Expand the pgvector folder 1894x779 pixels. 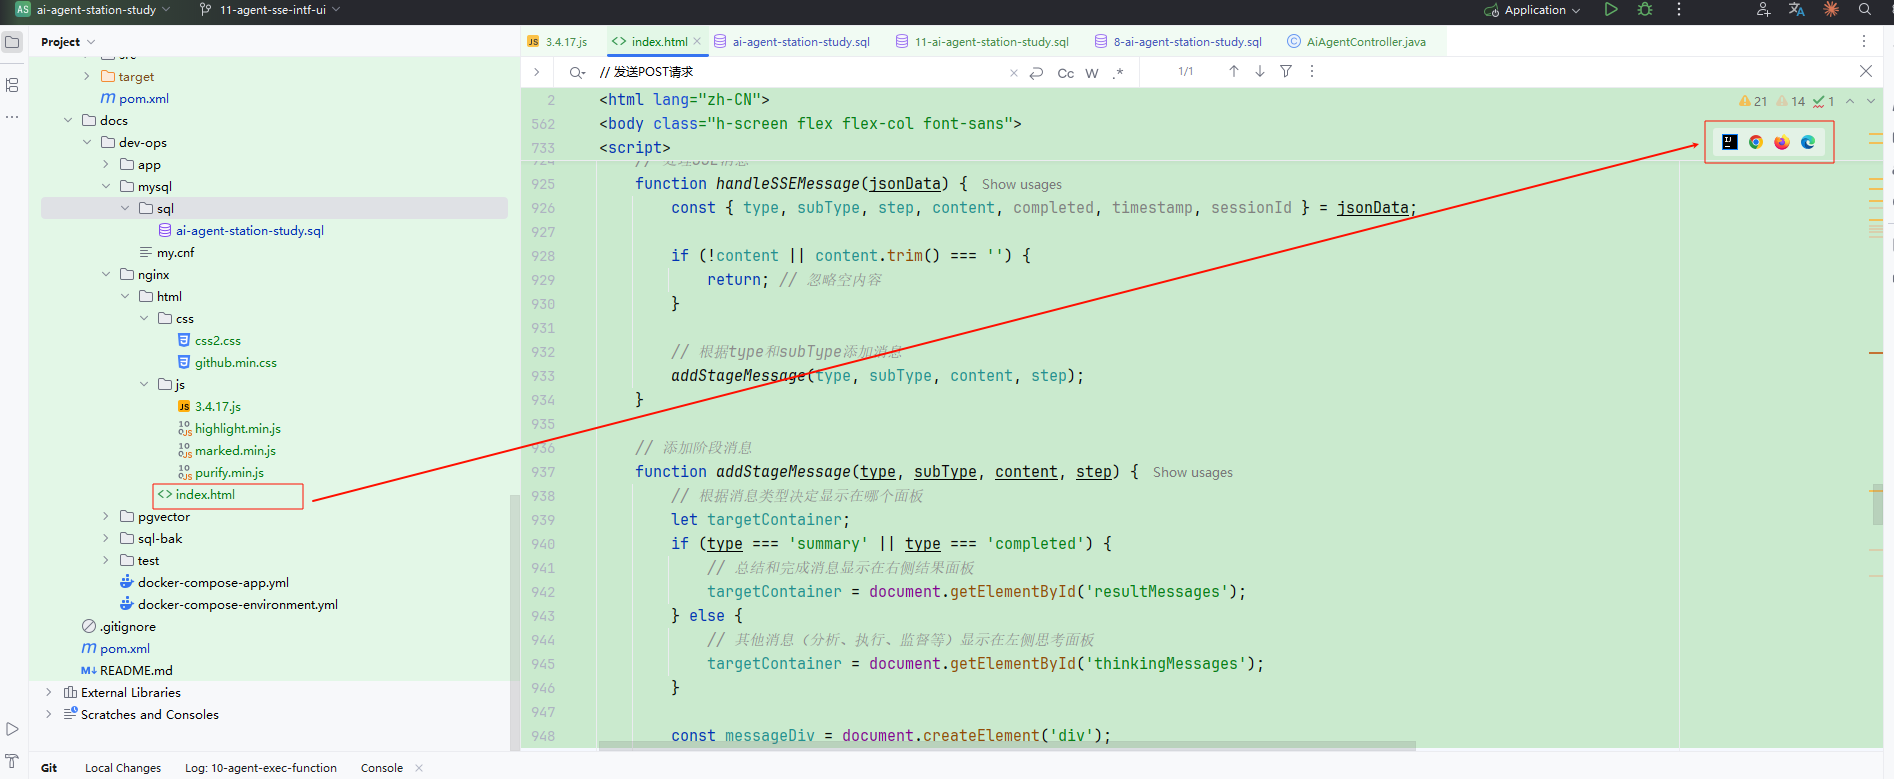click(x=106, y=517)
